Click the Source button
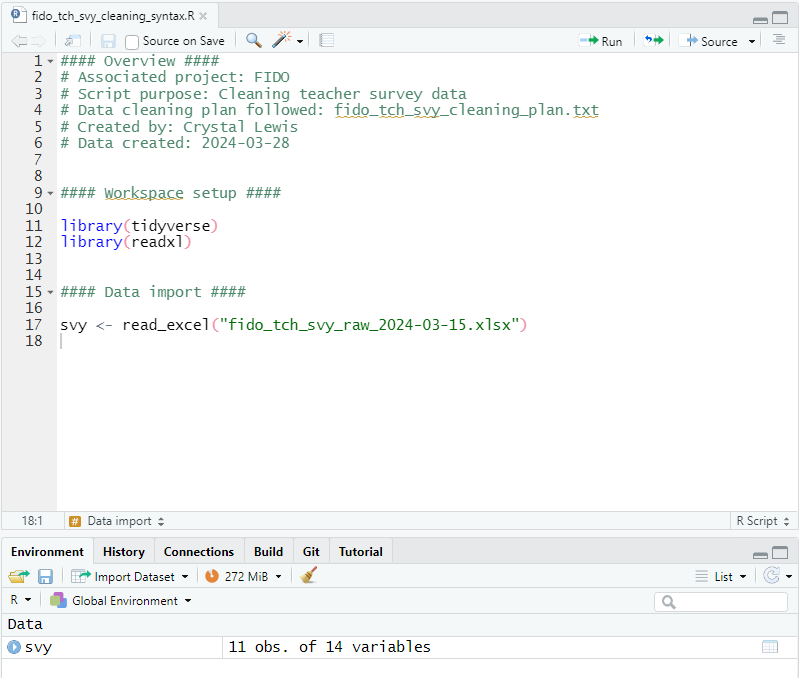 [712, 41]
